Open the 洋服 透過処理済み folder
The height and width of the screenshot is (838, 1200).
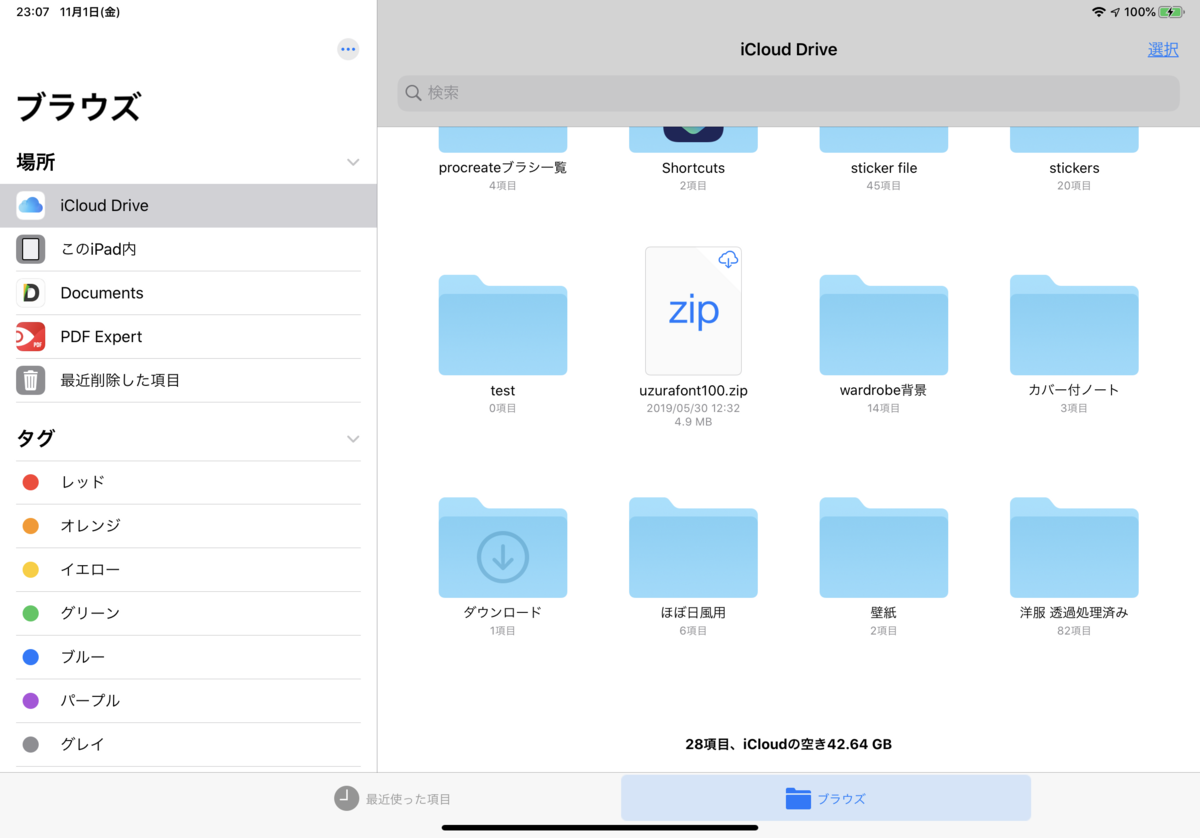(1074, 547)
